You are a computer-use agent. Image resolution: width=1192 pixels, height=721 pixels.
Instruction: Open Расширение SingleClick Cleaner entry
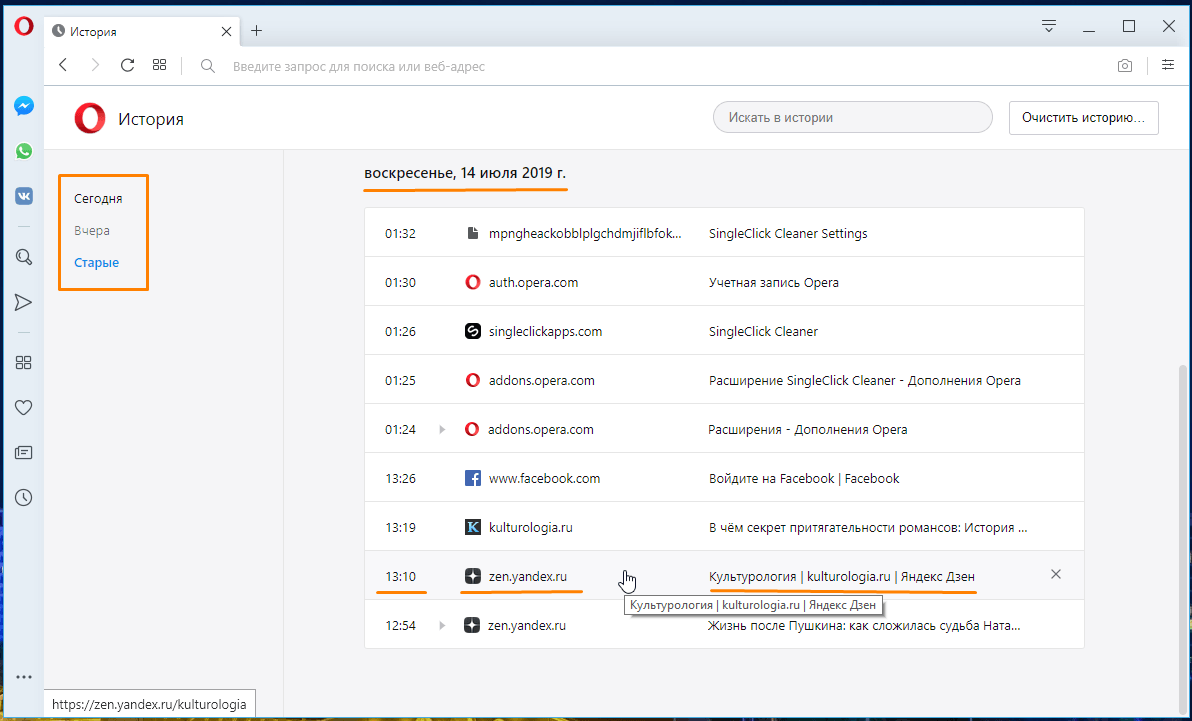pos(864,380)
